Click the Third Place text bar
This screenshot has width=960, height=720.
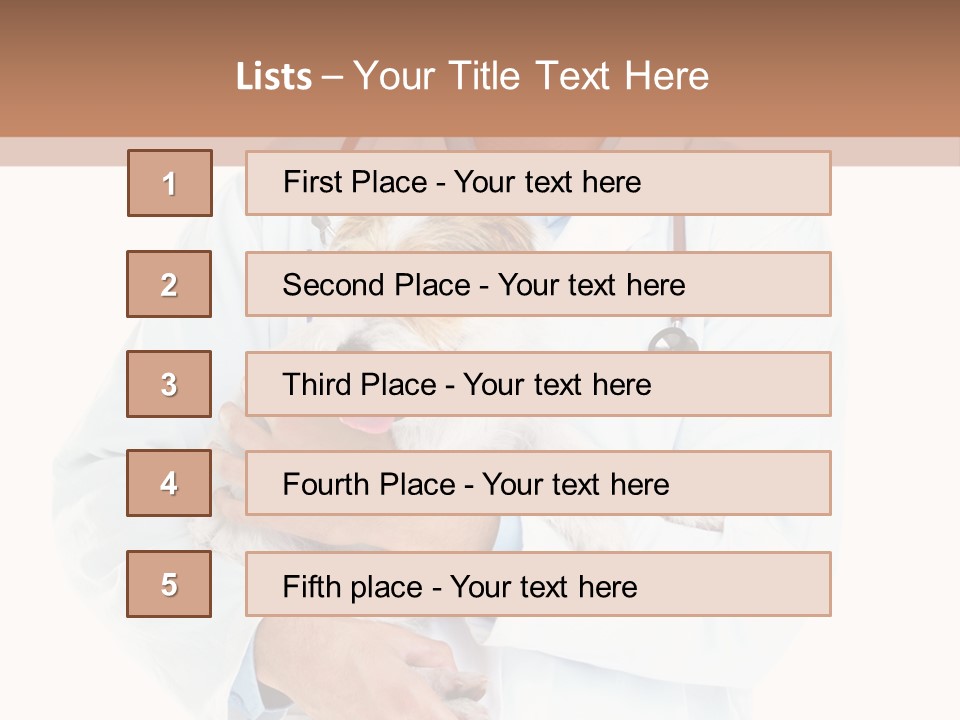tap(538, 384)
